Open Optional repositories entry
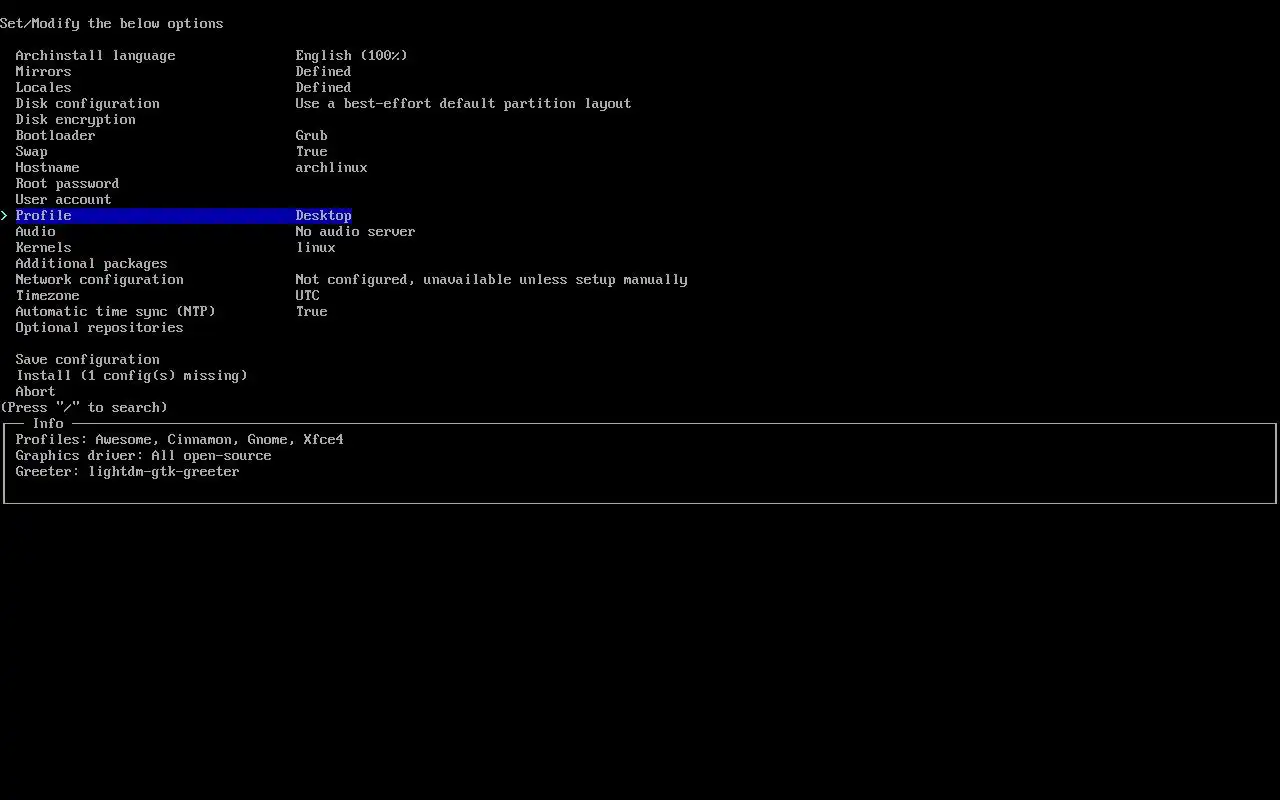 [99, 327]
